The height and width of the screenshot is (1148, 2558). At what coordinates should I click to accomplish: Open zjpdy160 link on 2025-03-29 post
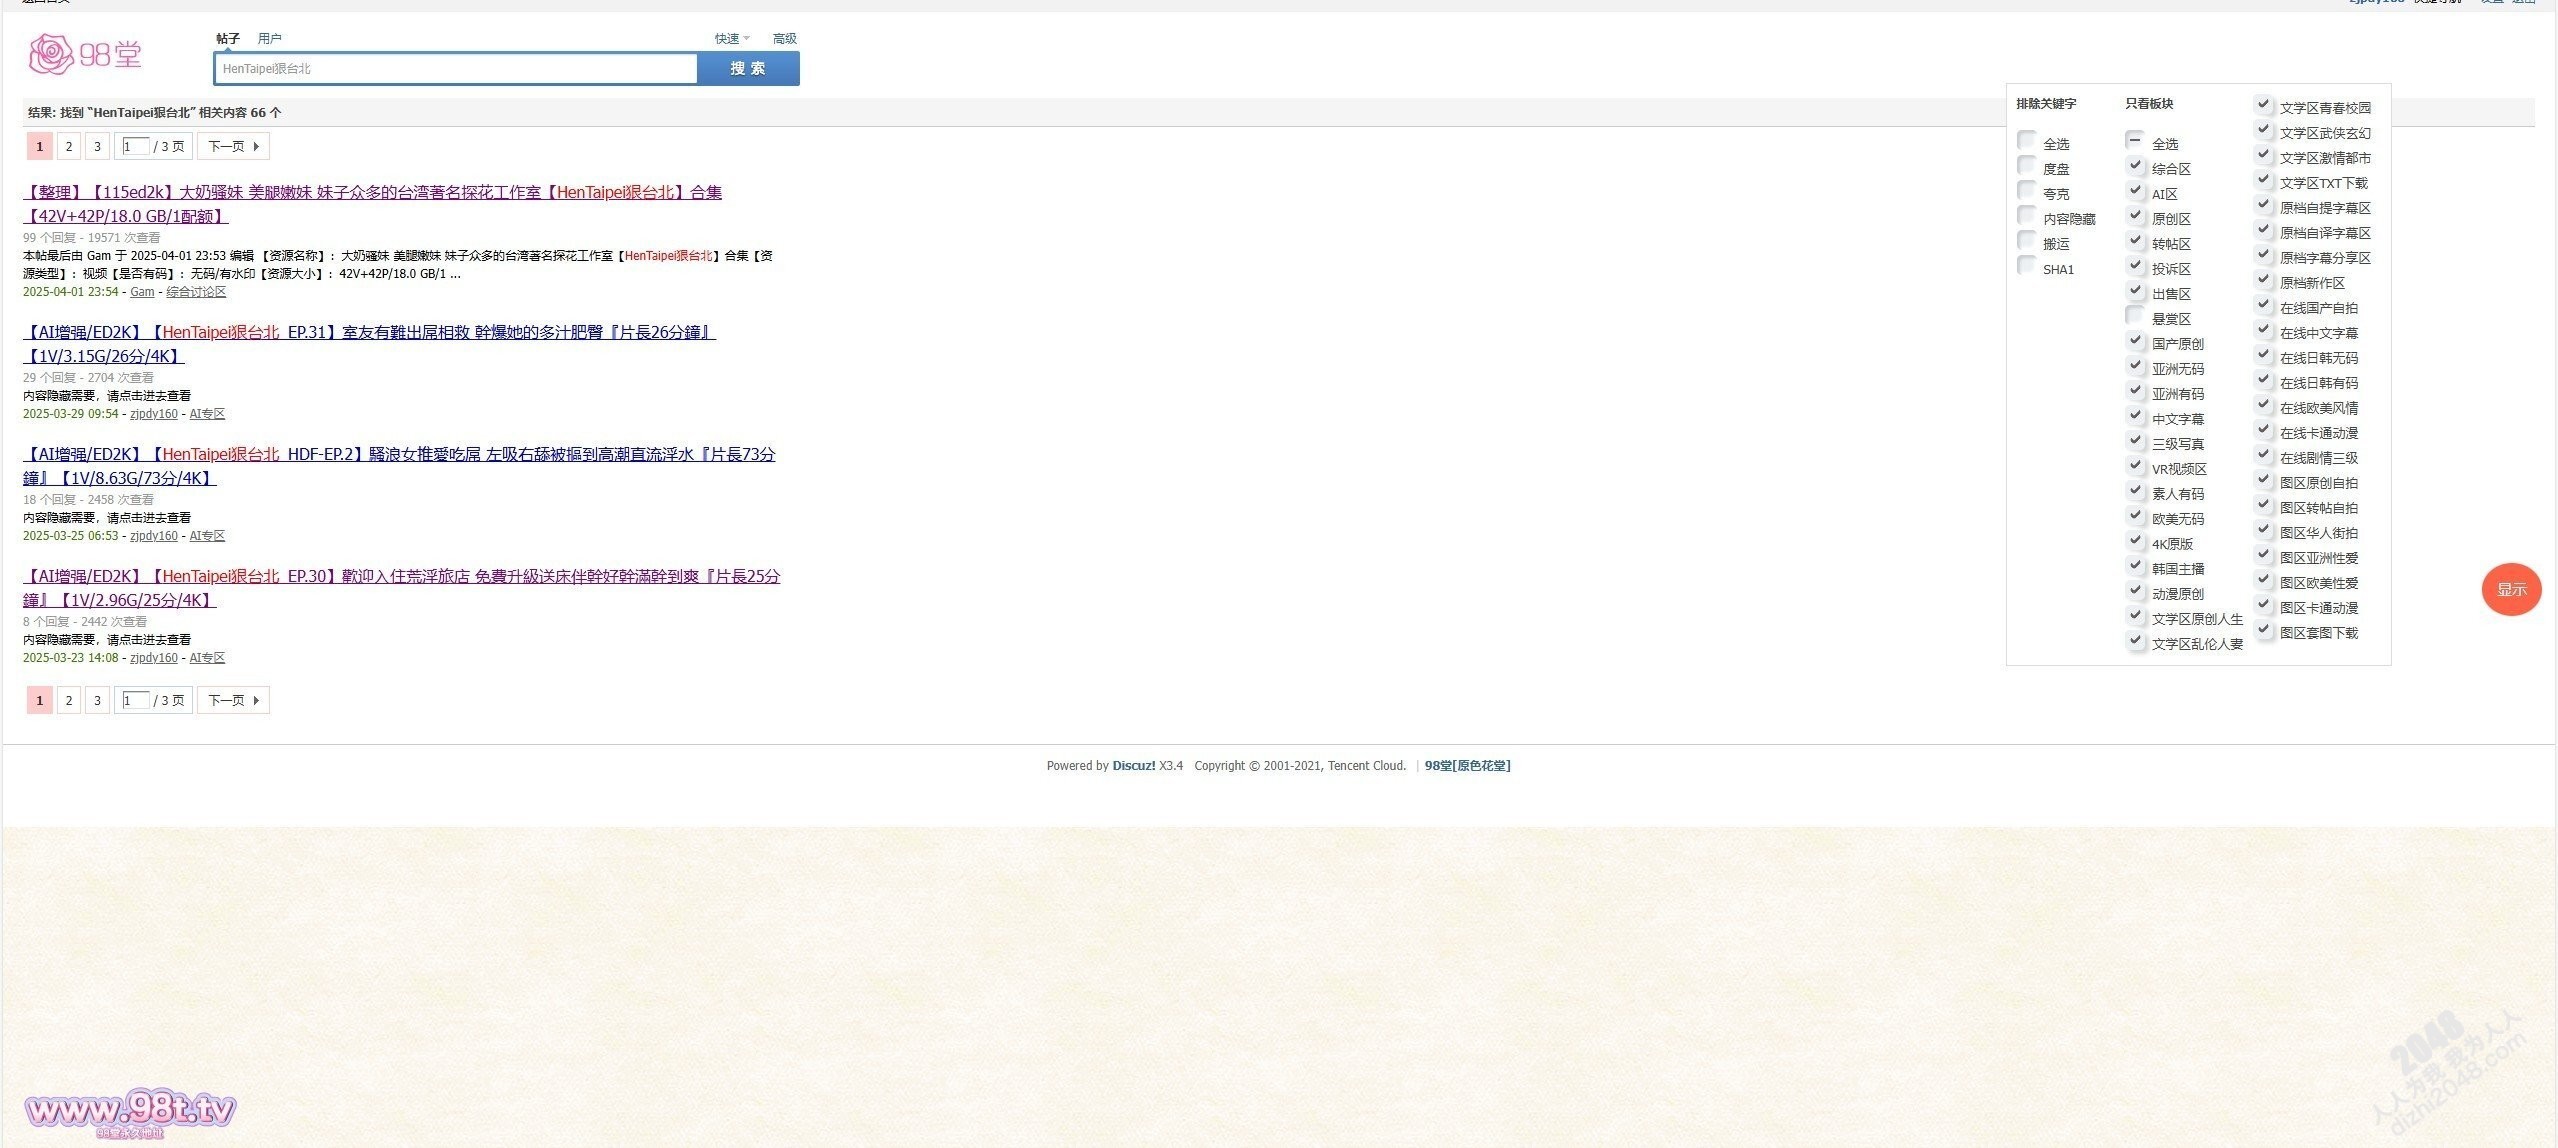pyautogui.click(x=154, y=414)
